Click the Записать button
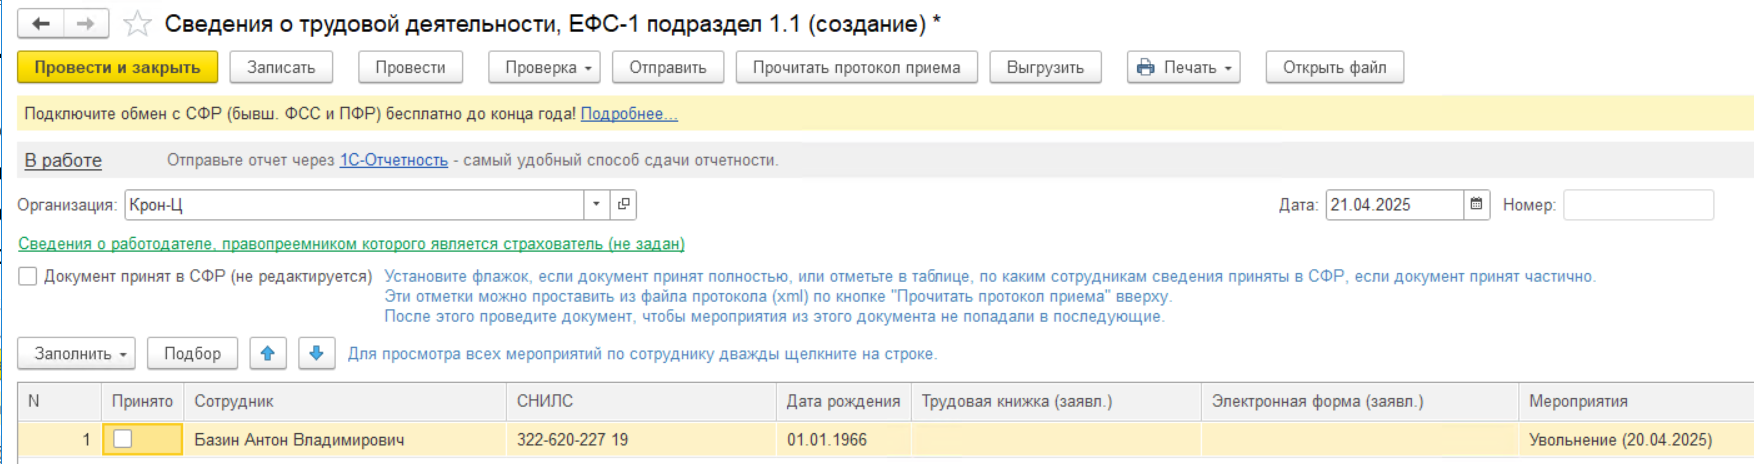This screenshot has width=1754, height=464. pos(281,67)
